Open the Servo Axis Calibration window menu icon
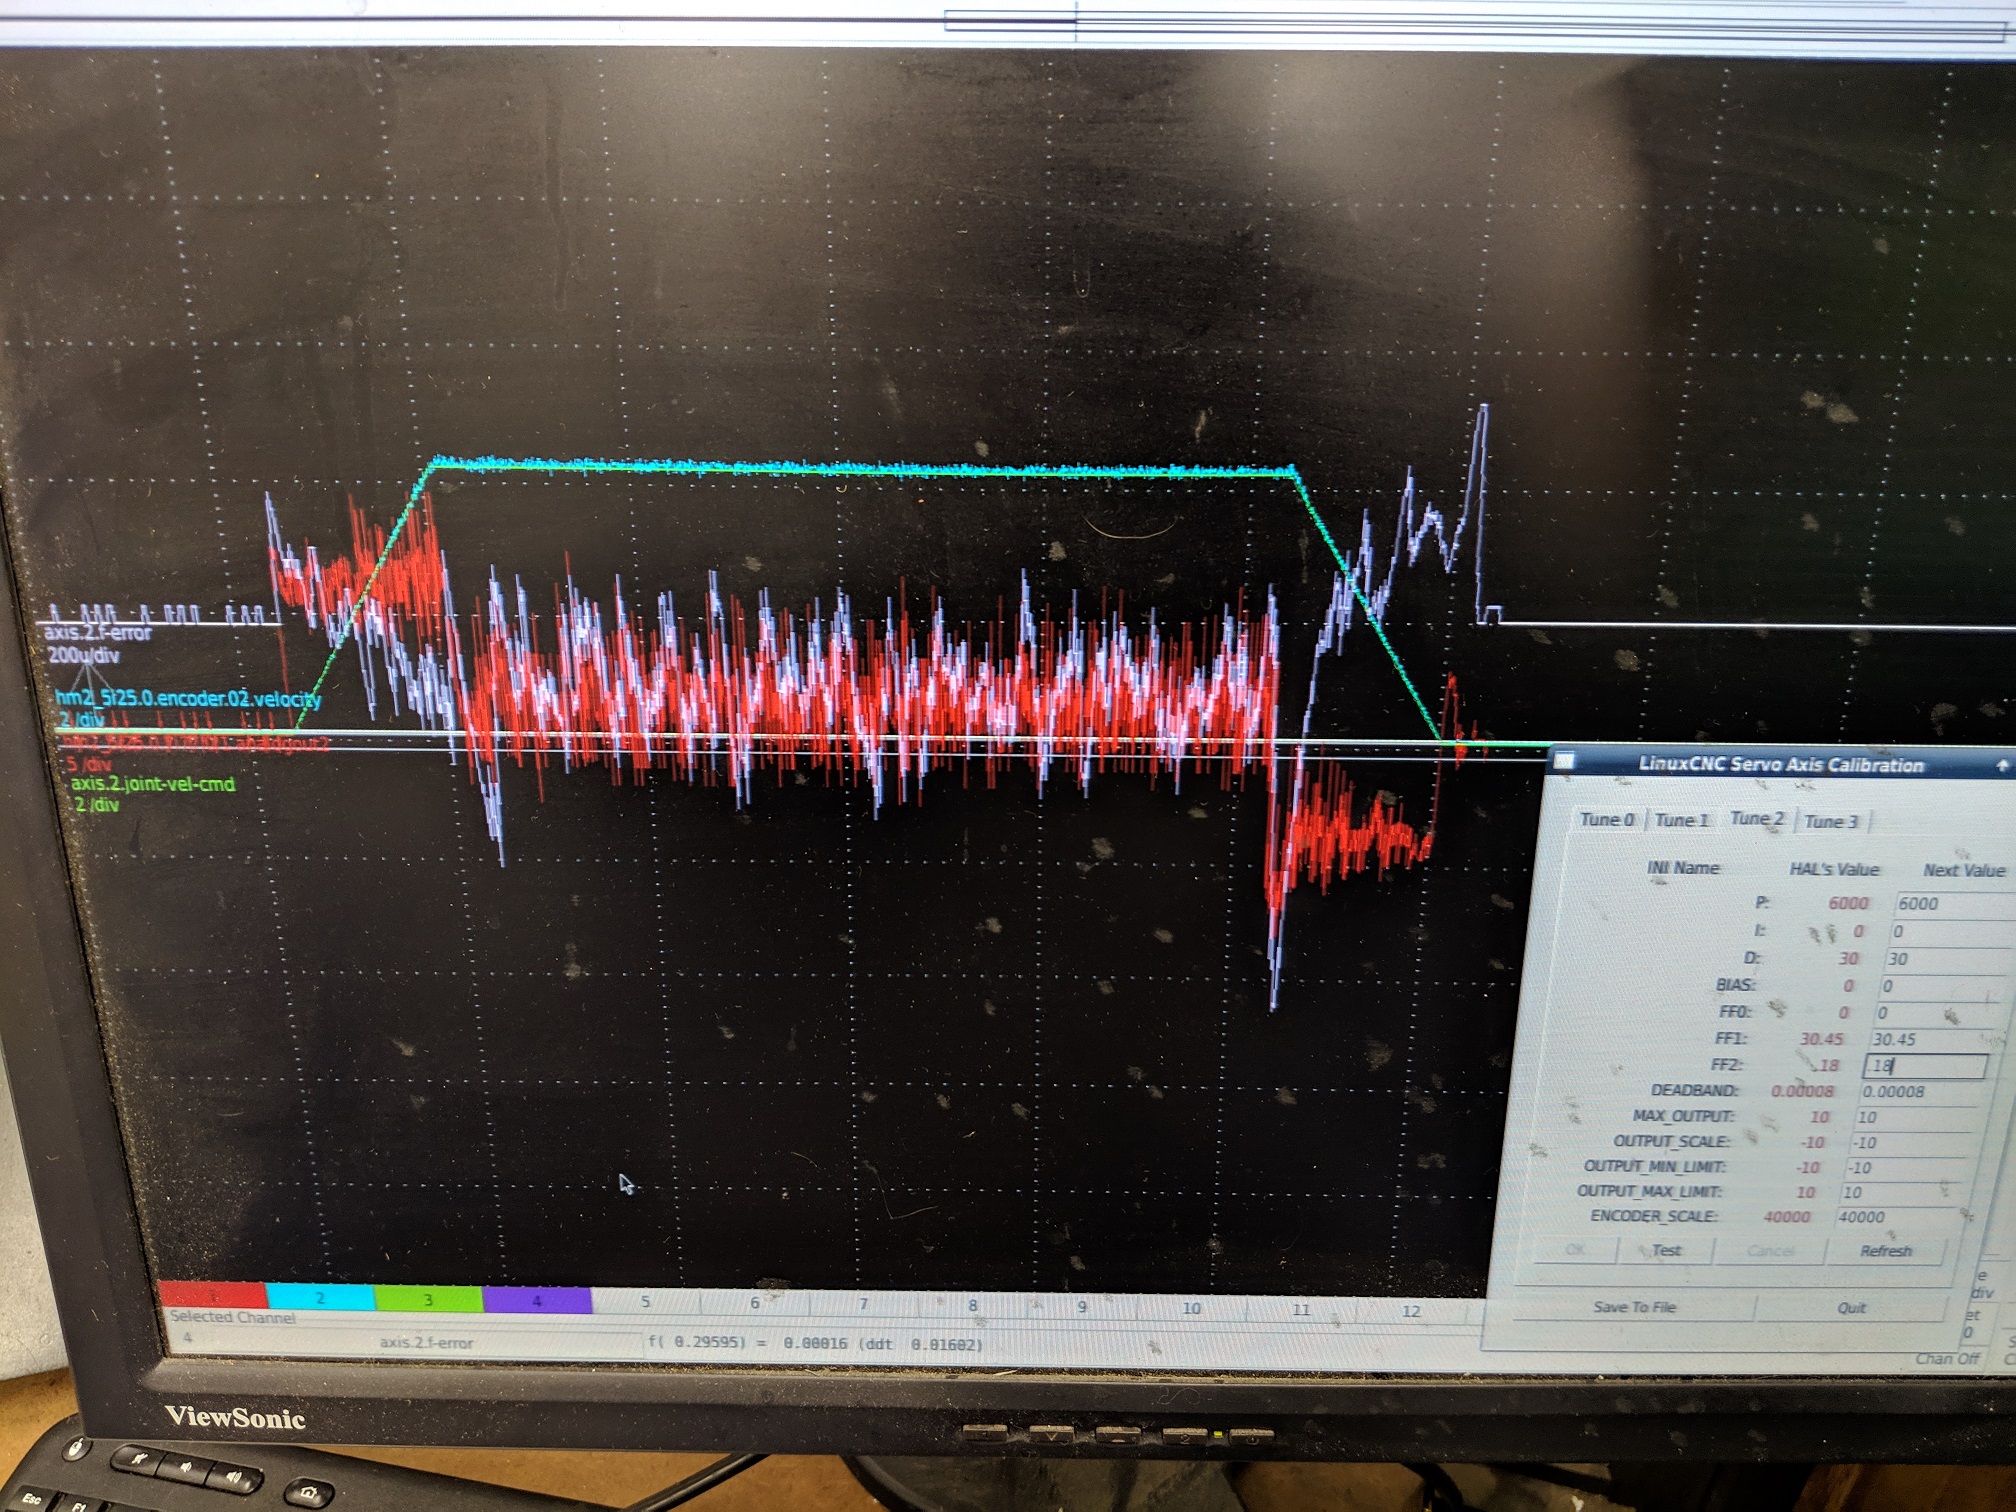2016x1512 pixels. [x=1565, y=761]
